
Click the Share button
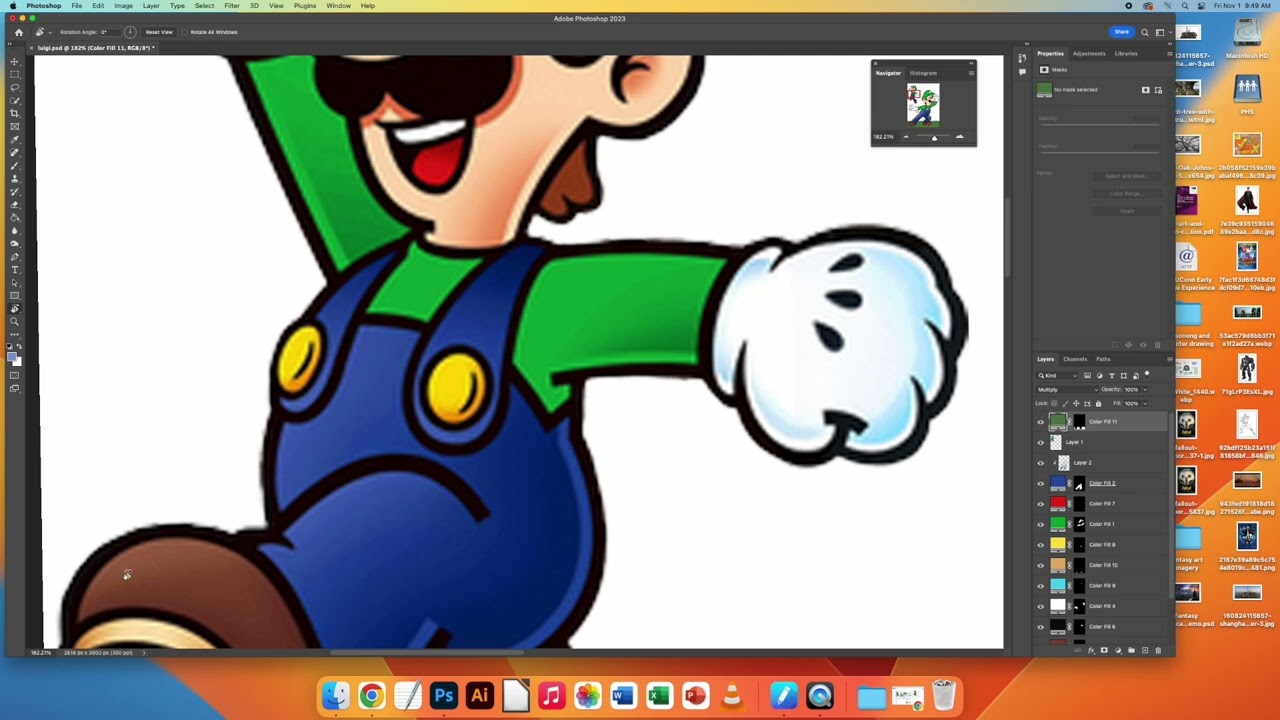coord(1122,32)
